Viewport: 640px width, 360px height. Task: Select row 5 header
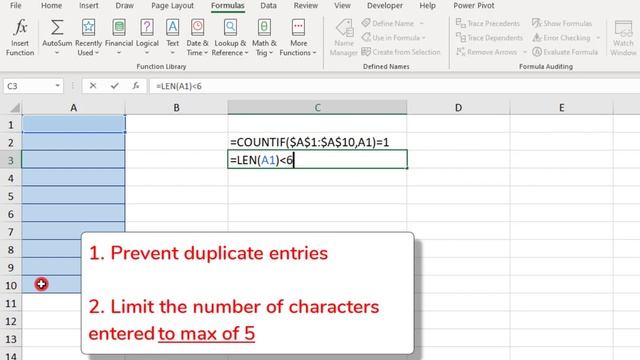click(11, 196)
